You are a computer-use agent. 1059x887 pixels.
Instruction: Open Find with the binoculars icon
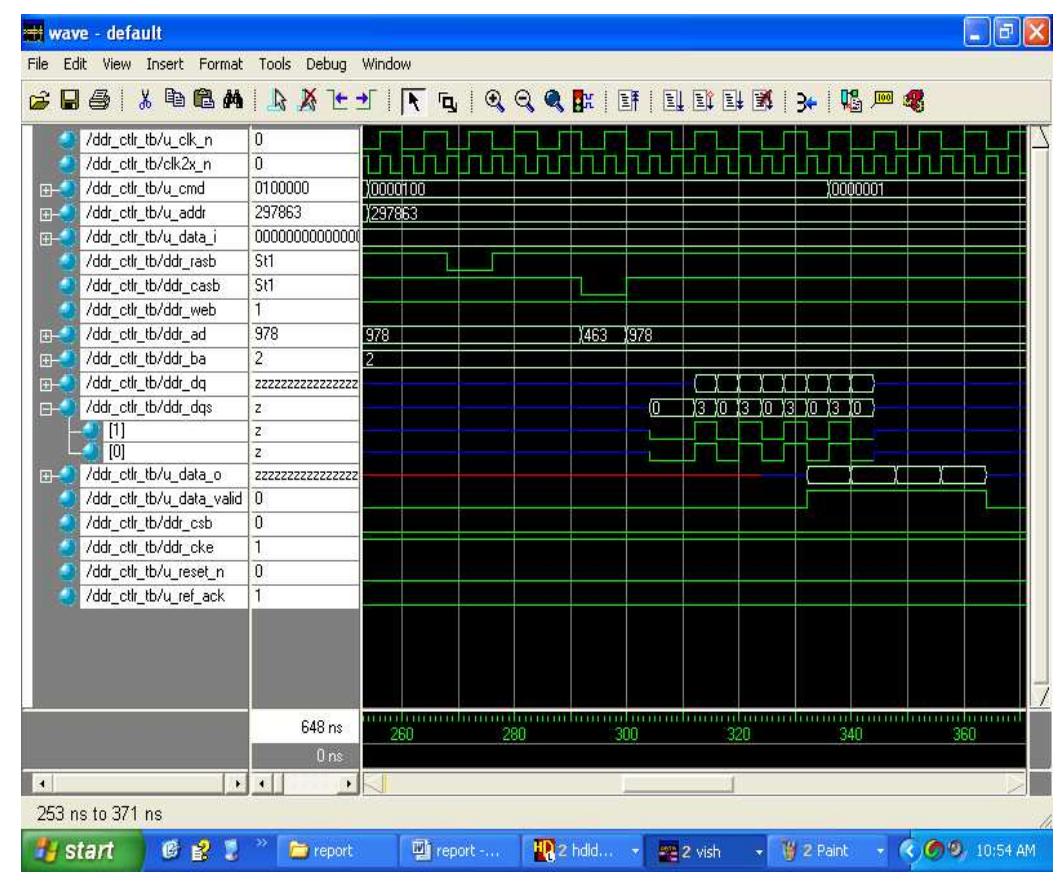click(x=233, y=98)
